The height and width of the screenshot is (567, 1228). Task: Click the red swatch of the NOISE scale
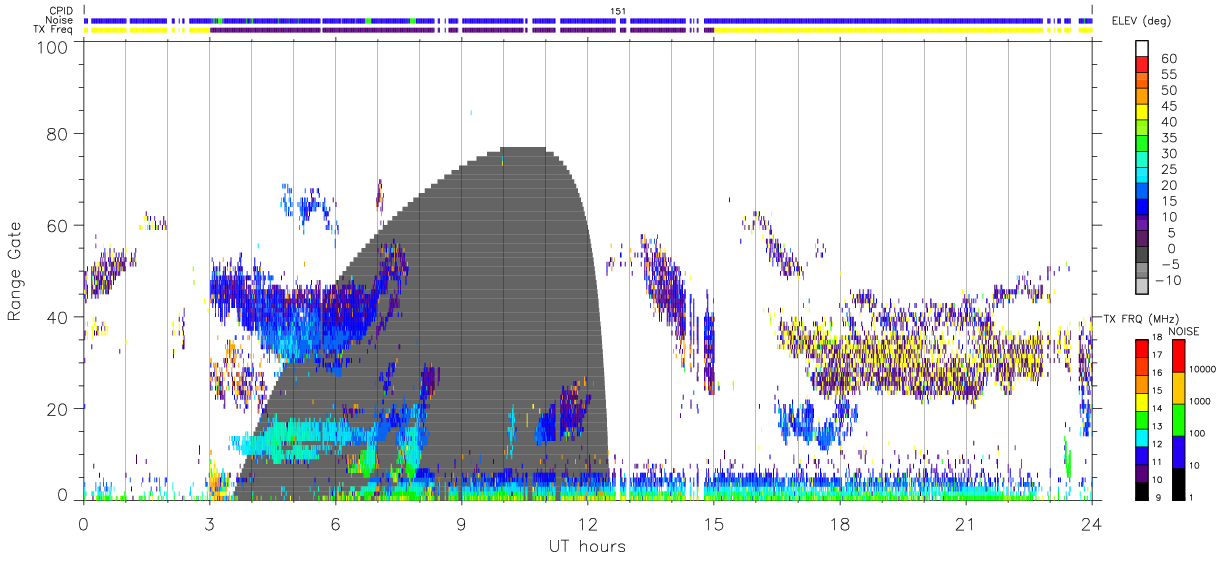click(1178, 355)
